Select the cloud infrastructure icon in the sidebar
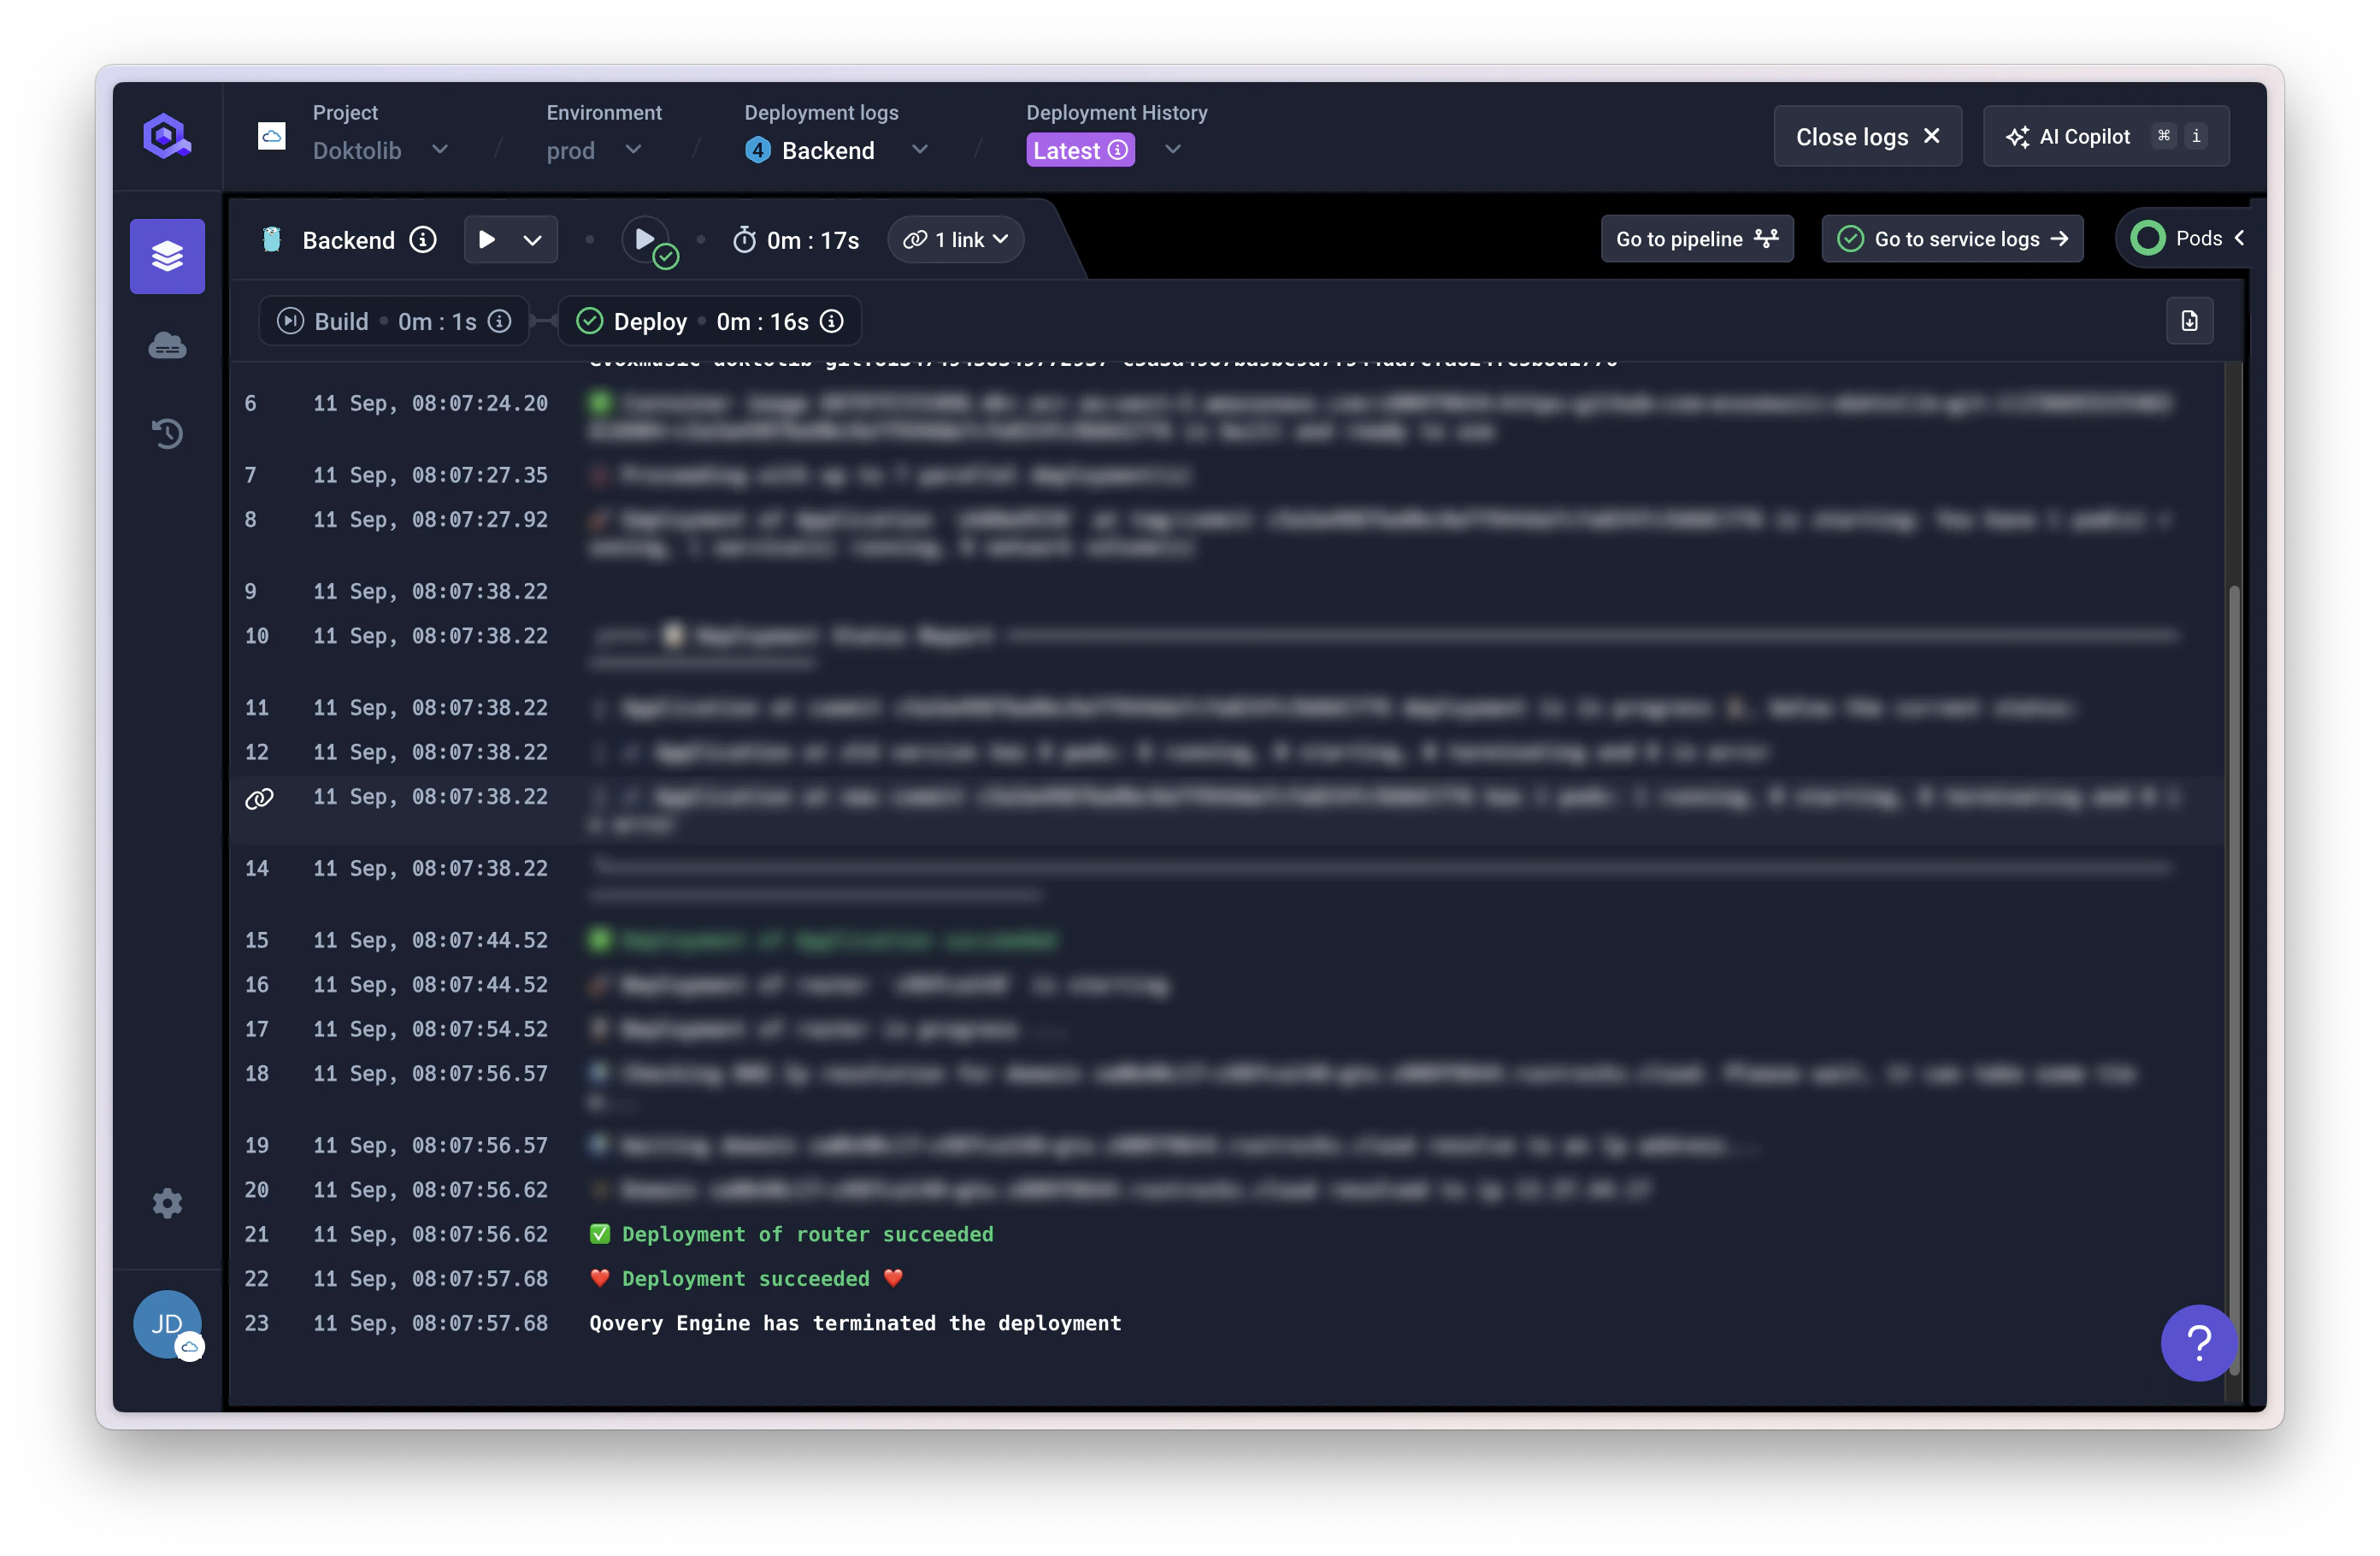 pos(167,345)
